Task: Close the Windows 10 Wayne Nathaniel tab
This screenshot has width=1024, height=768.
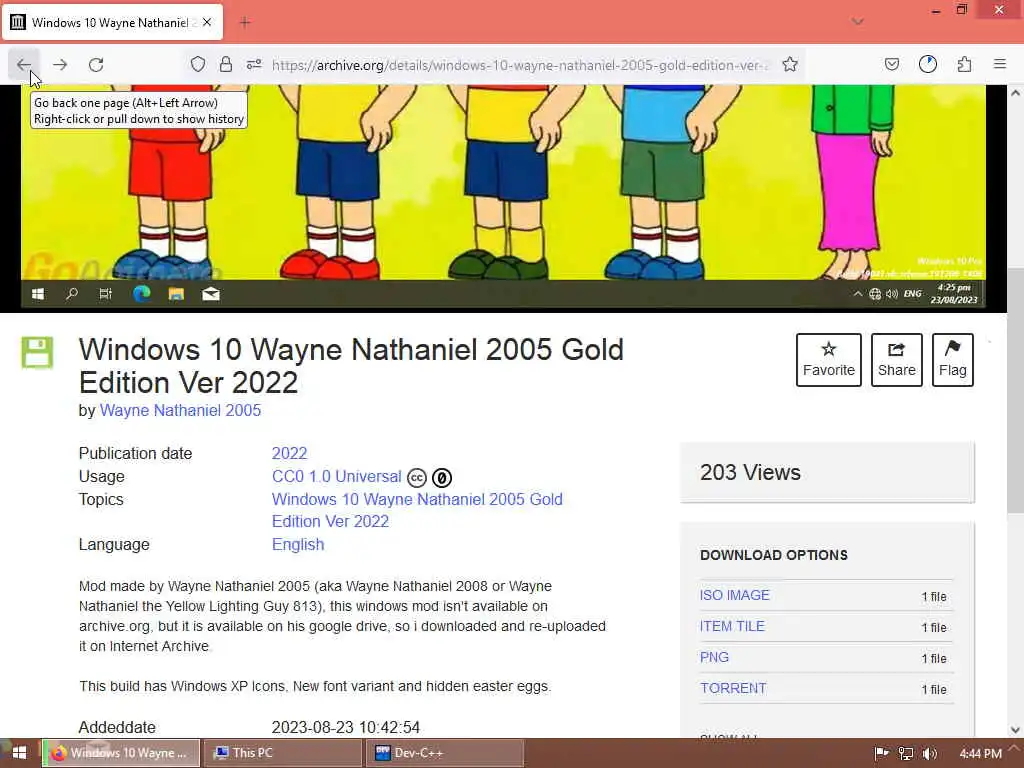Action: click(x=207, y=22)
